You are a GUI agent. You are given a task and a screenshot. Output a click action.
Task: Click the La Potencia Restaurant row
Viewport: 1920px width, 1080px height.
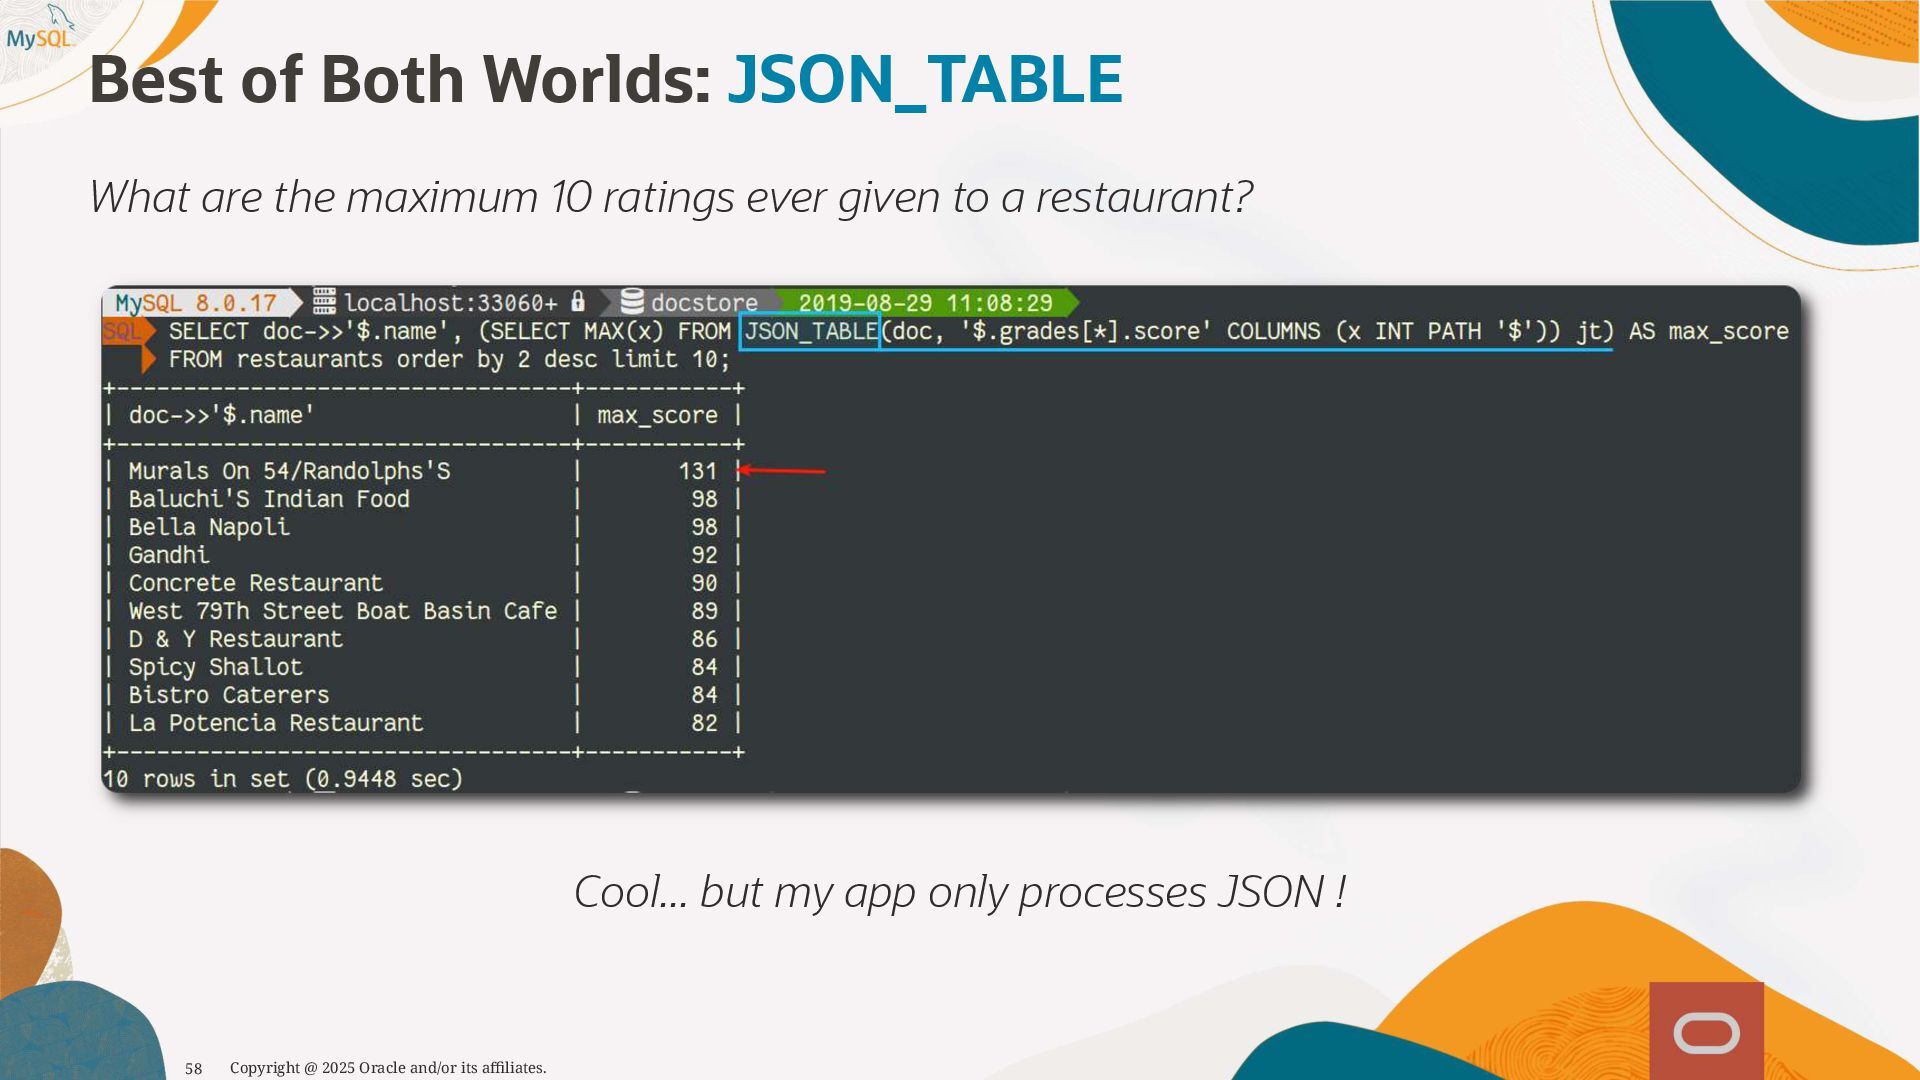click(275, 722)
